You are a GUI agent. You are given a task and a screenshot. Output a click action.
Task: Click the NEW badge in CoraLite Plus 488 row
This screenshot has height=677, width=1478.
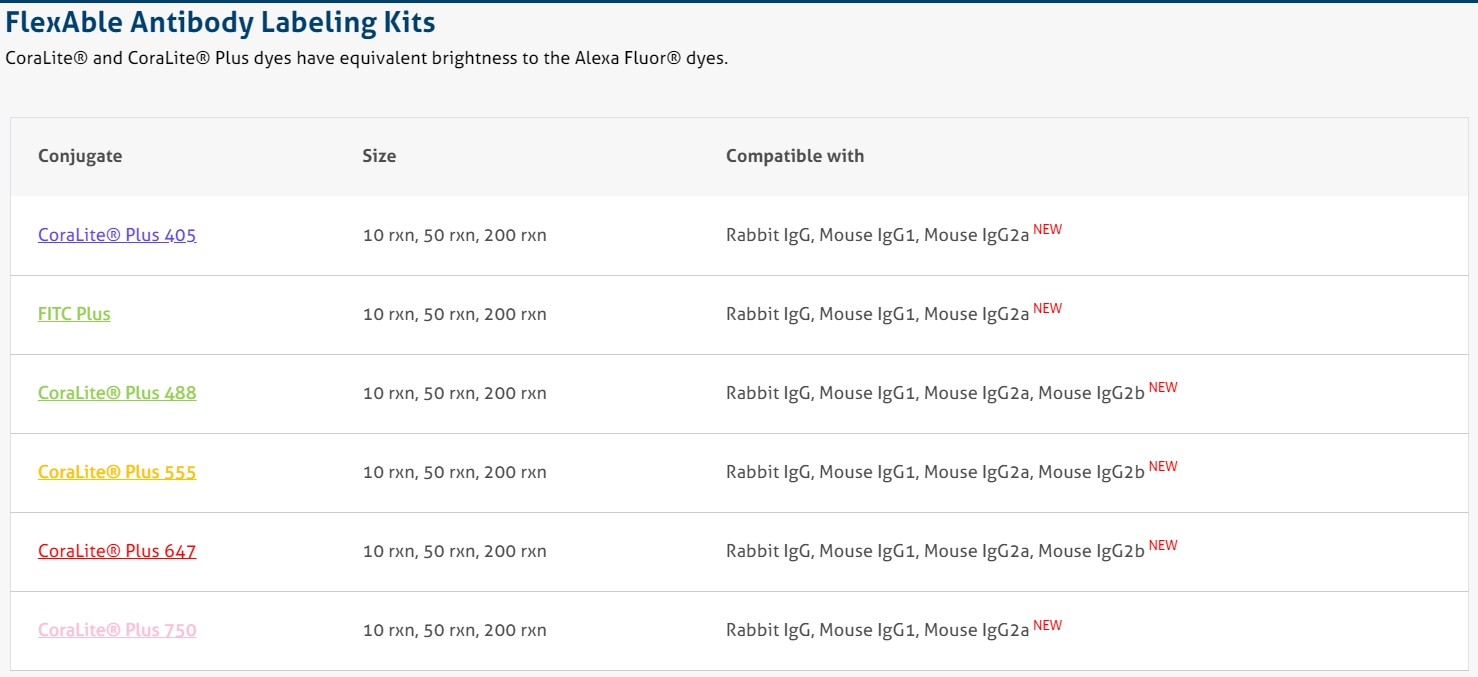tap(1163, 387)
